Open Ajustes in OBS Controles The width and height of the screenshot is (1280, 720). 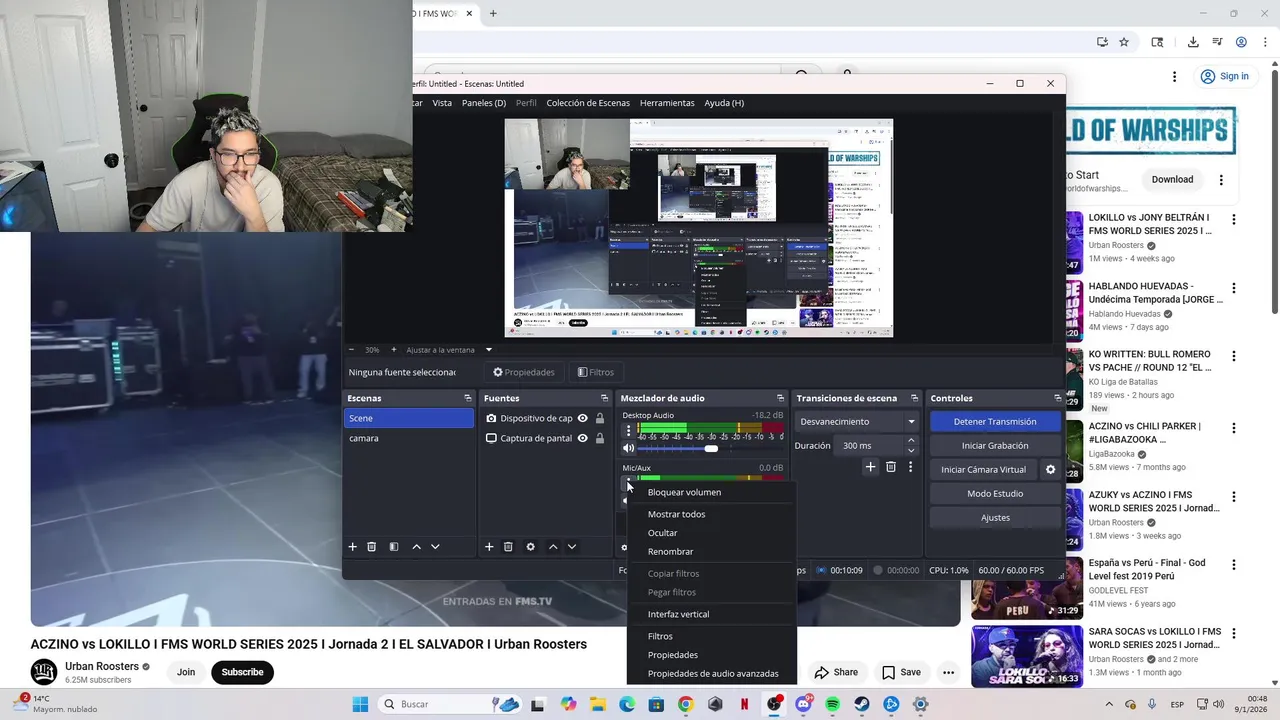click(995, 518)
